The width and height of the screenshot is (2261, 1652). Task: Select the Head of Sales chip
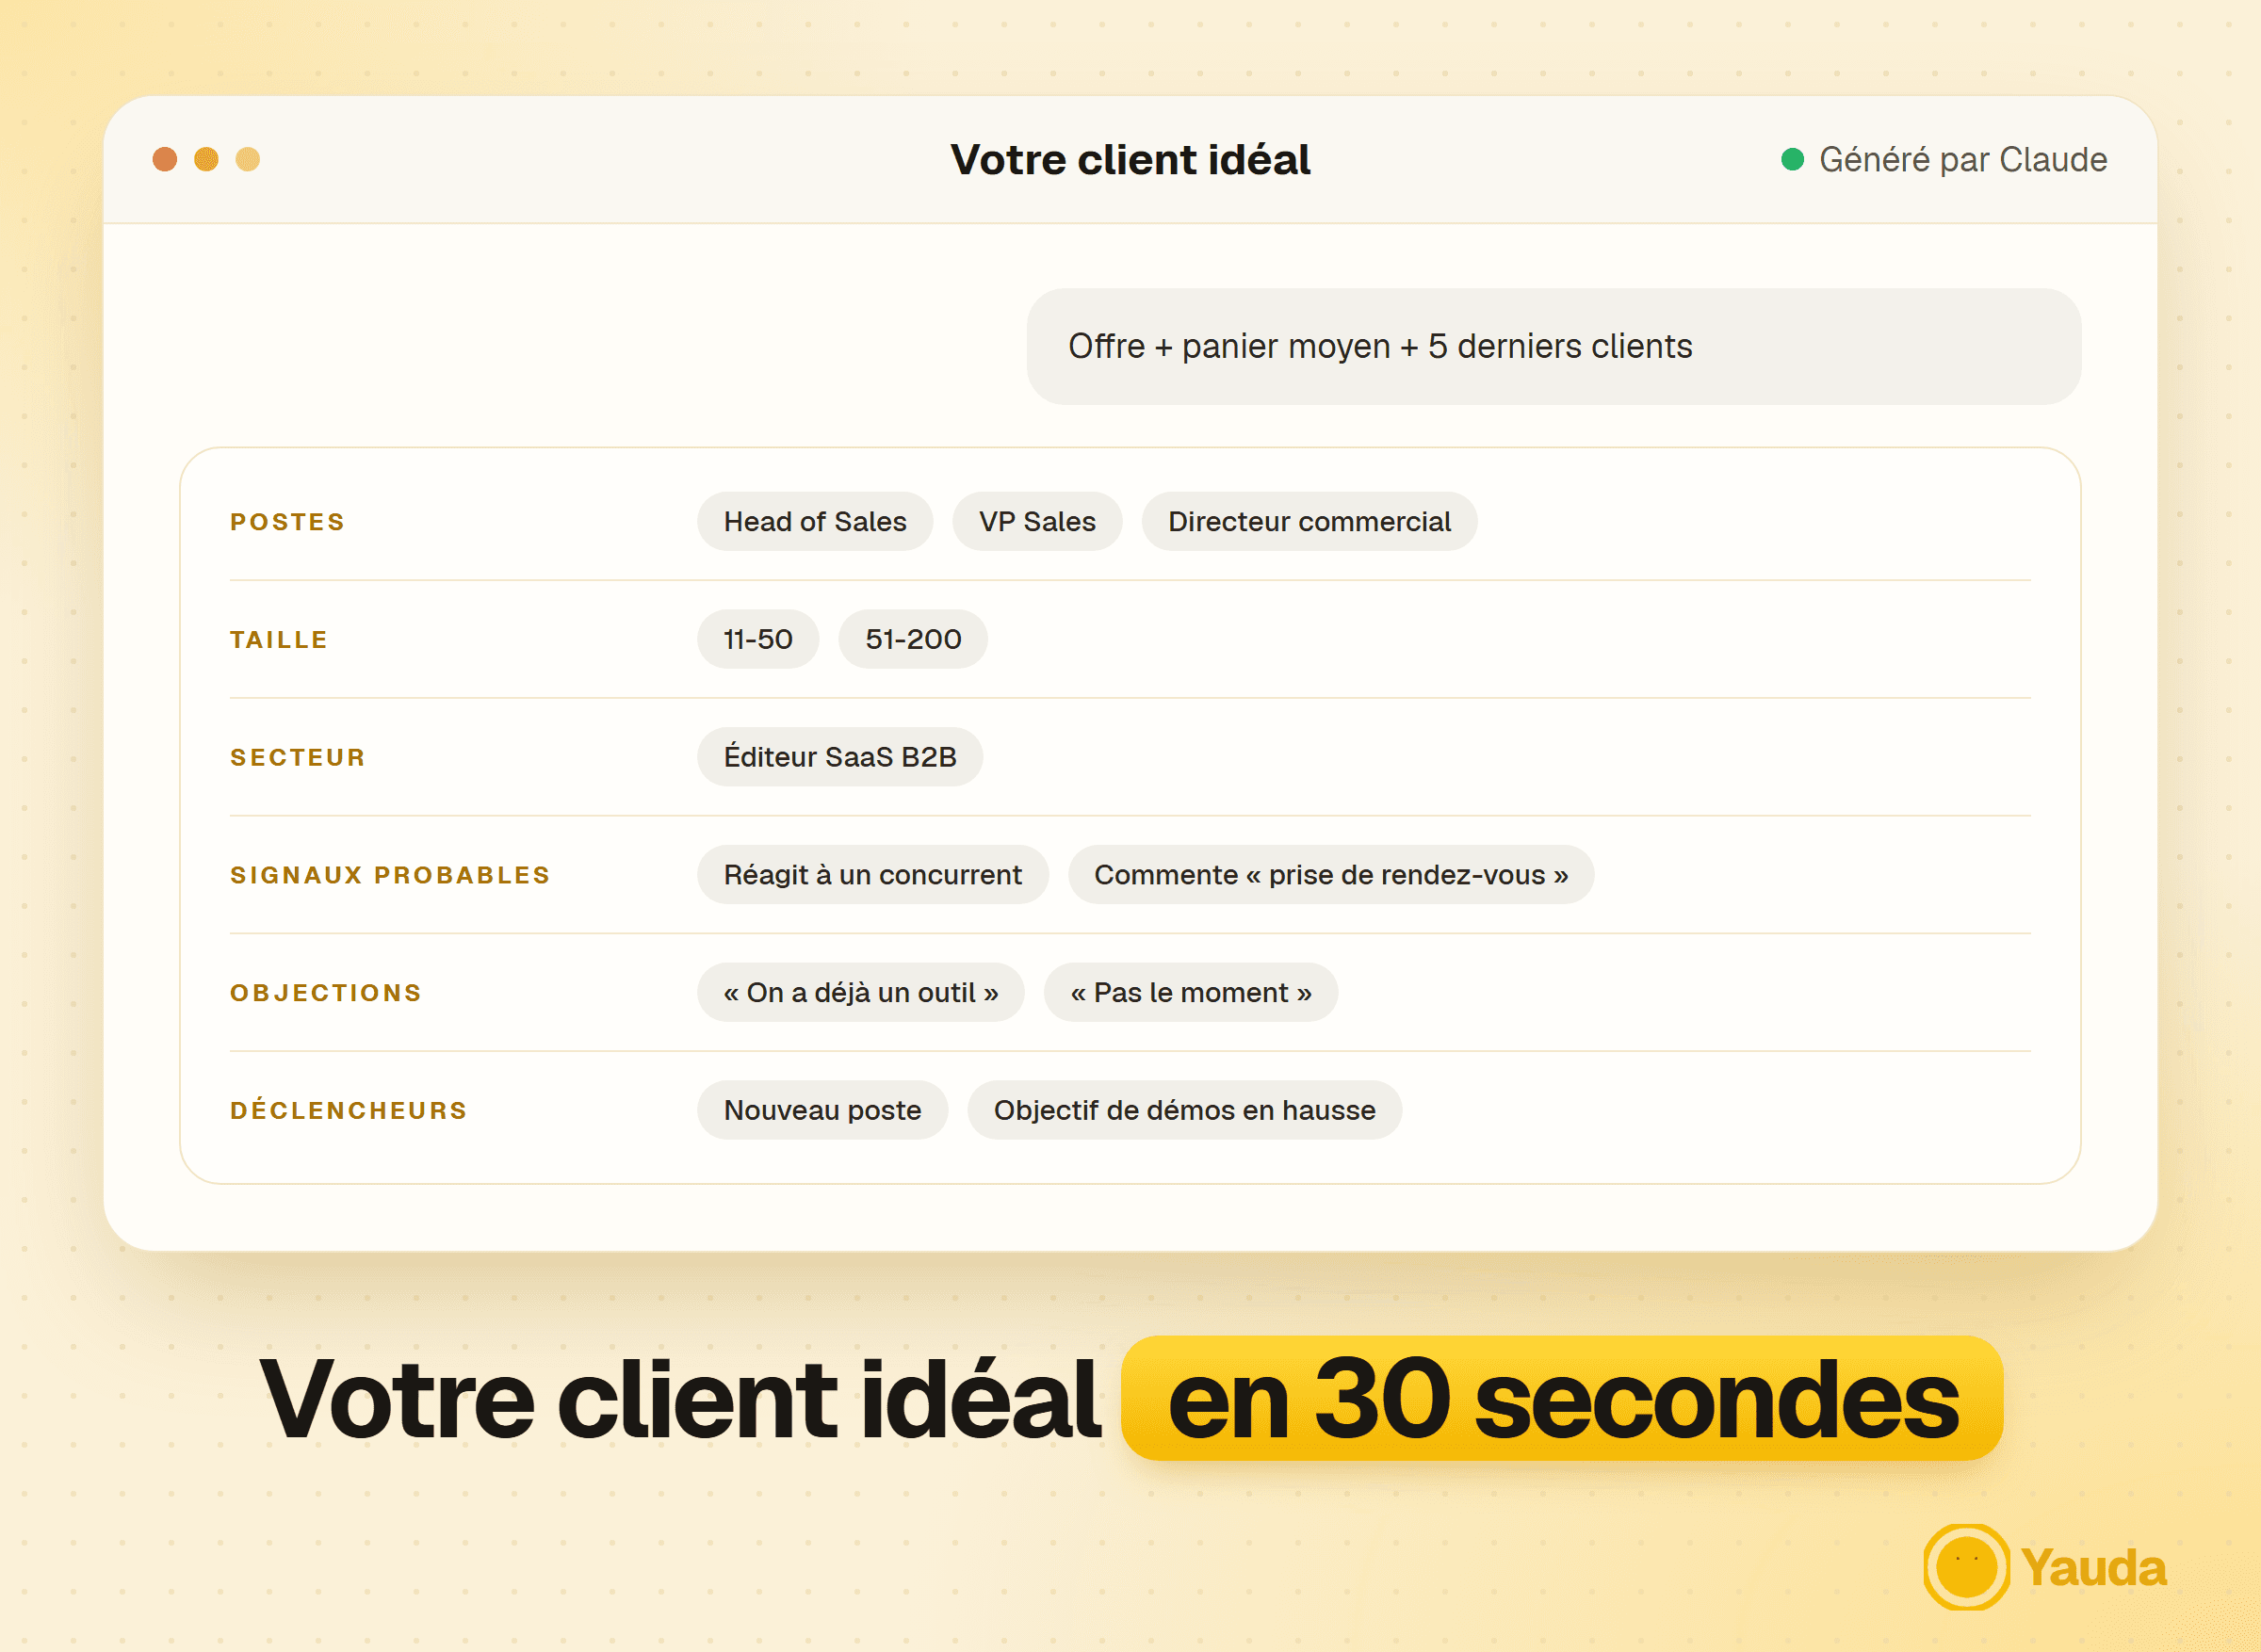[x=815, y=521]
